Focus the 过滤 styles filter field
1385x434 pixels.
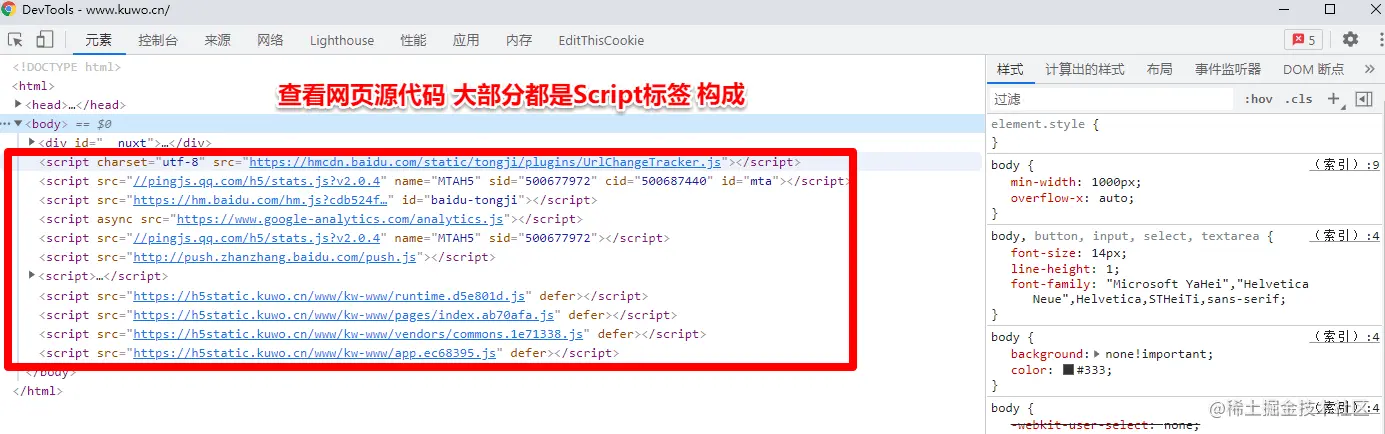pos(1111,99)
